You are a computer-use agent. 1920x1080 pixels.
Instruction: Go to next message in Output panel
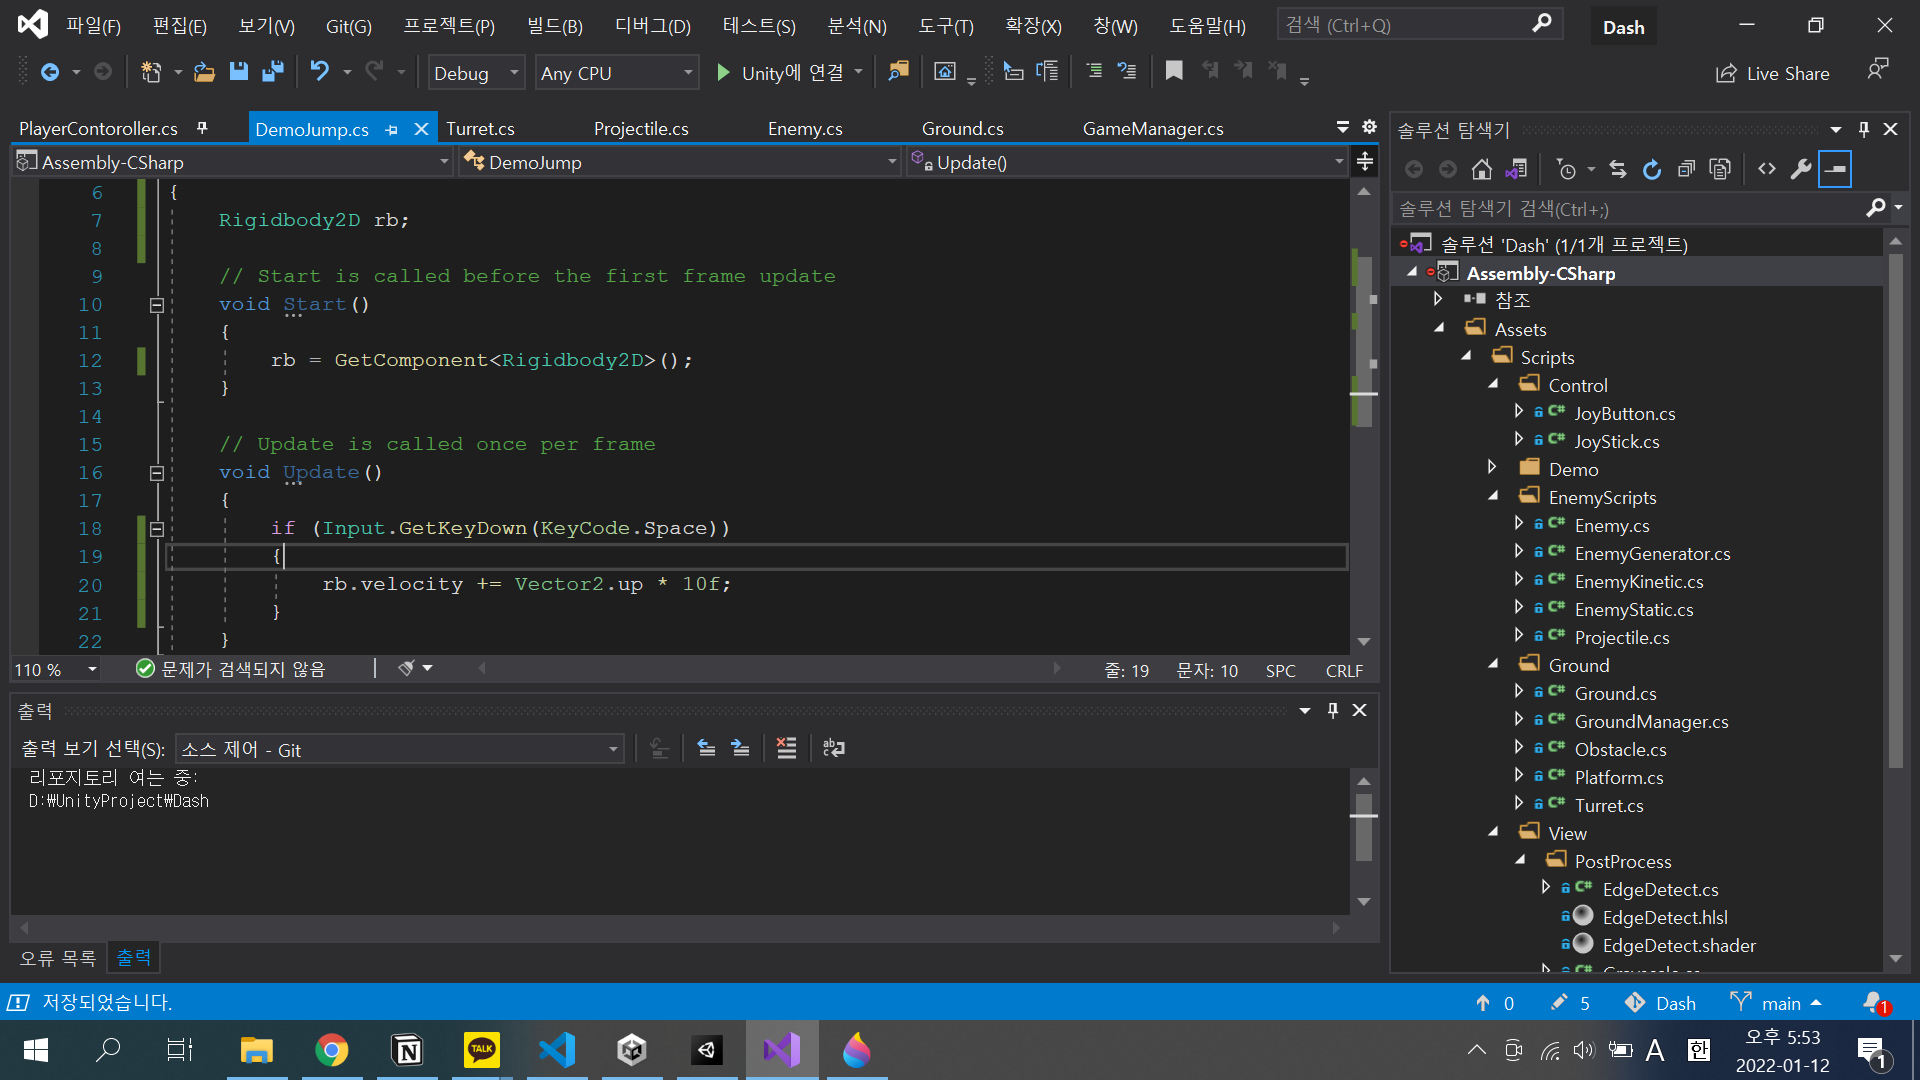(740, 748)
